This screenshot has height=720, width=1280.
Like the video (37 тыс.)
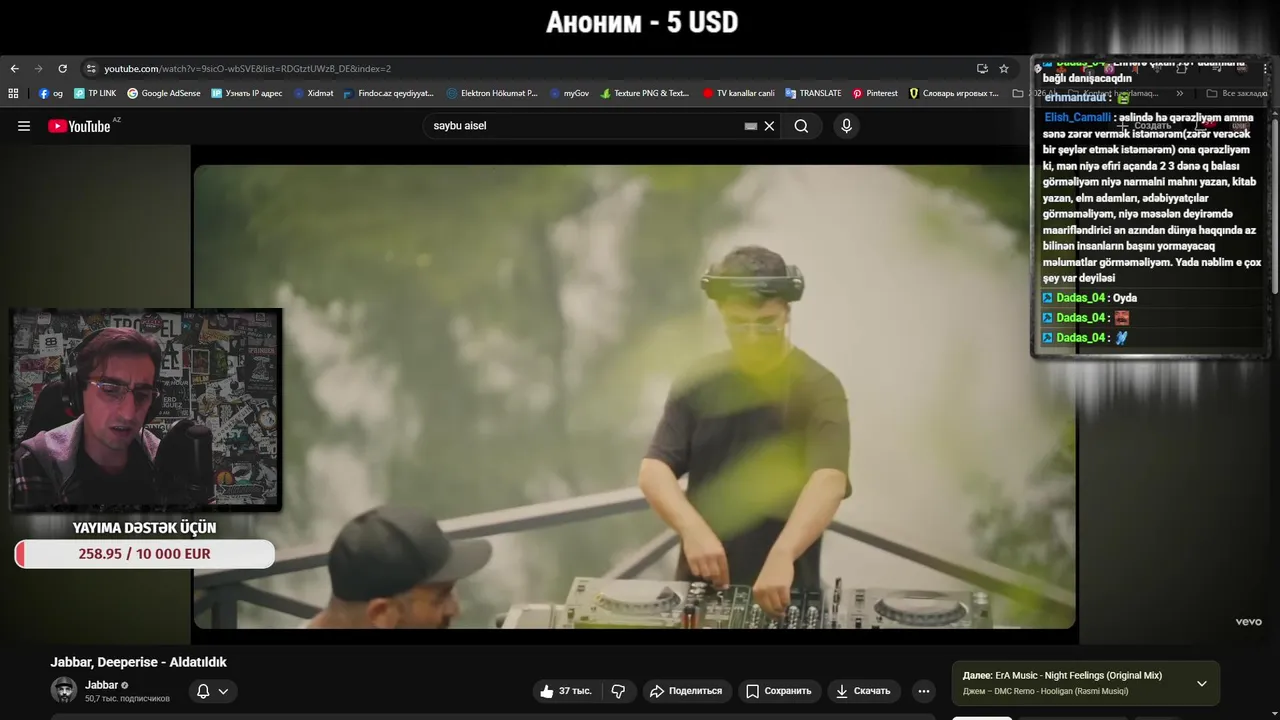(x=566, y=691)
